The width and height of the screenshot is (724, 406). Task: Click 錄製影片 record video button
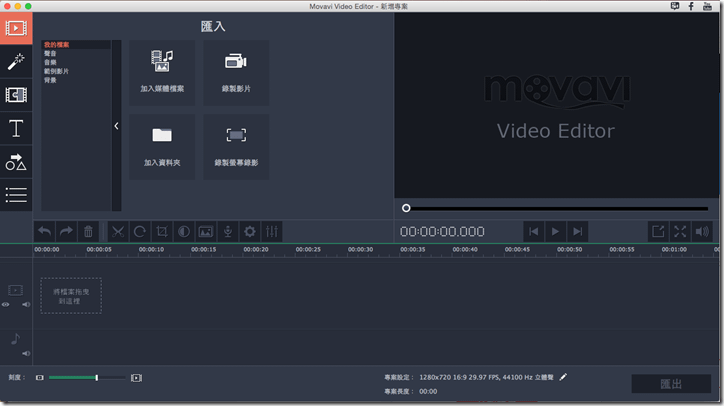[x=236, y=73]
